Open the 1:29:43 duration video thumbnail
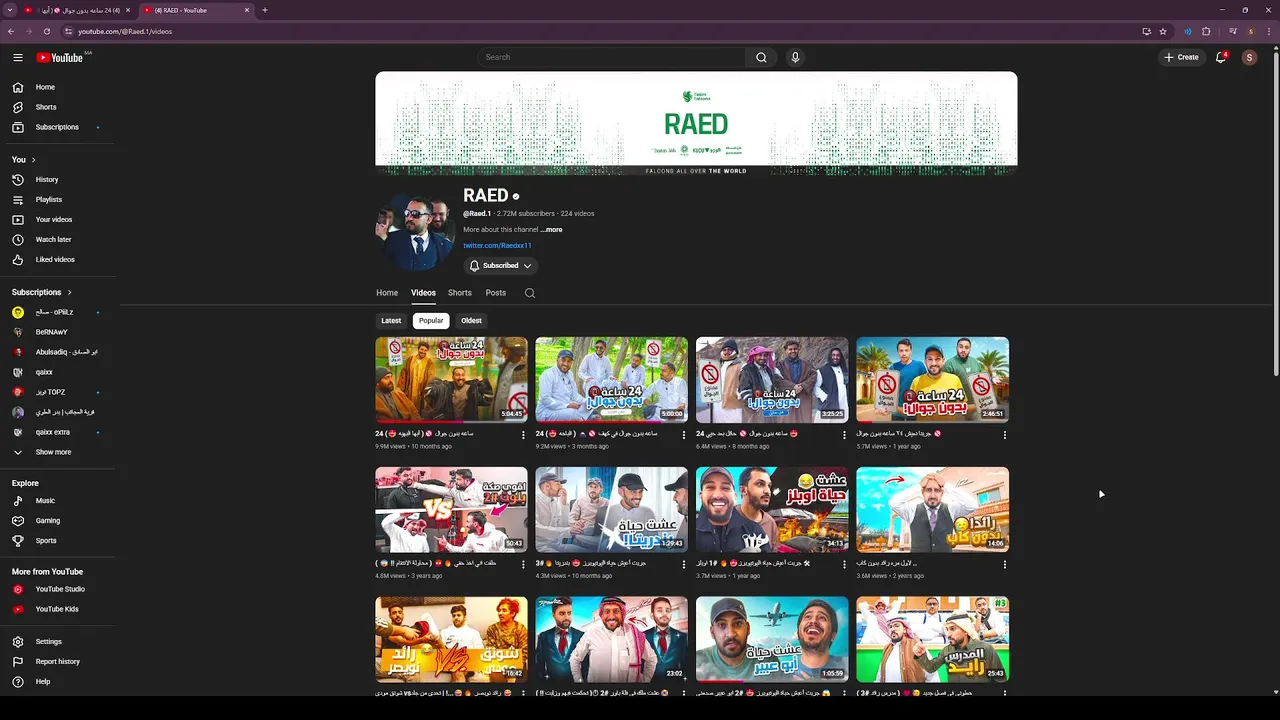The image size is (1280, 720). (611, 510)
